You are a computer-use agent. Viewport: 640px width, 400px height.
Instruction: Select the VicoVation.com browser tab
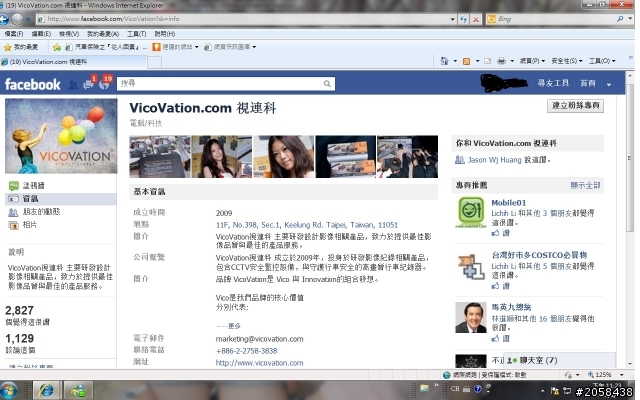tap(73, 62)
